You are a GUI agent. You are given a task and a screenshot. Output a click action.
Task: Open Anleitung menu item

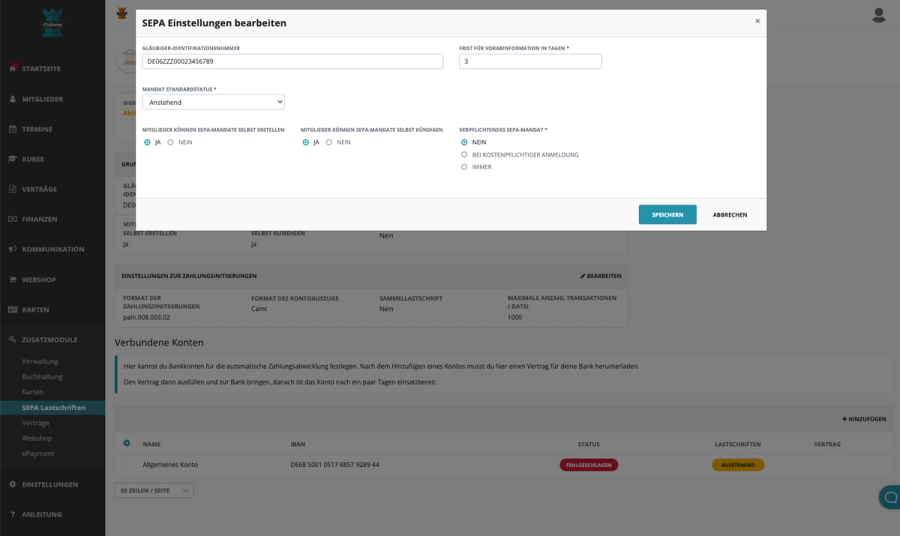tap(42, 514)
